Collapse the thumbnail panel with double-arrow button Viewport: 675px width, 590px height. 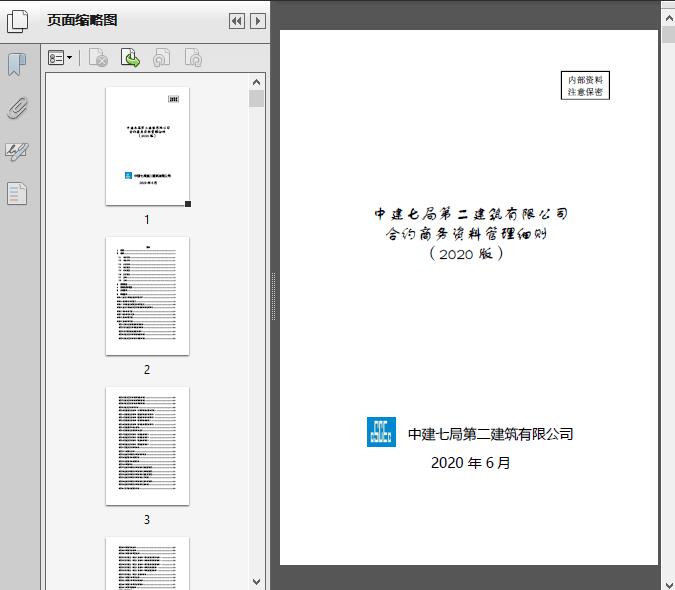237,21
